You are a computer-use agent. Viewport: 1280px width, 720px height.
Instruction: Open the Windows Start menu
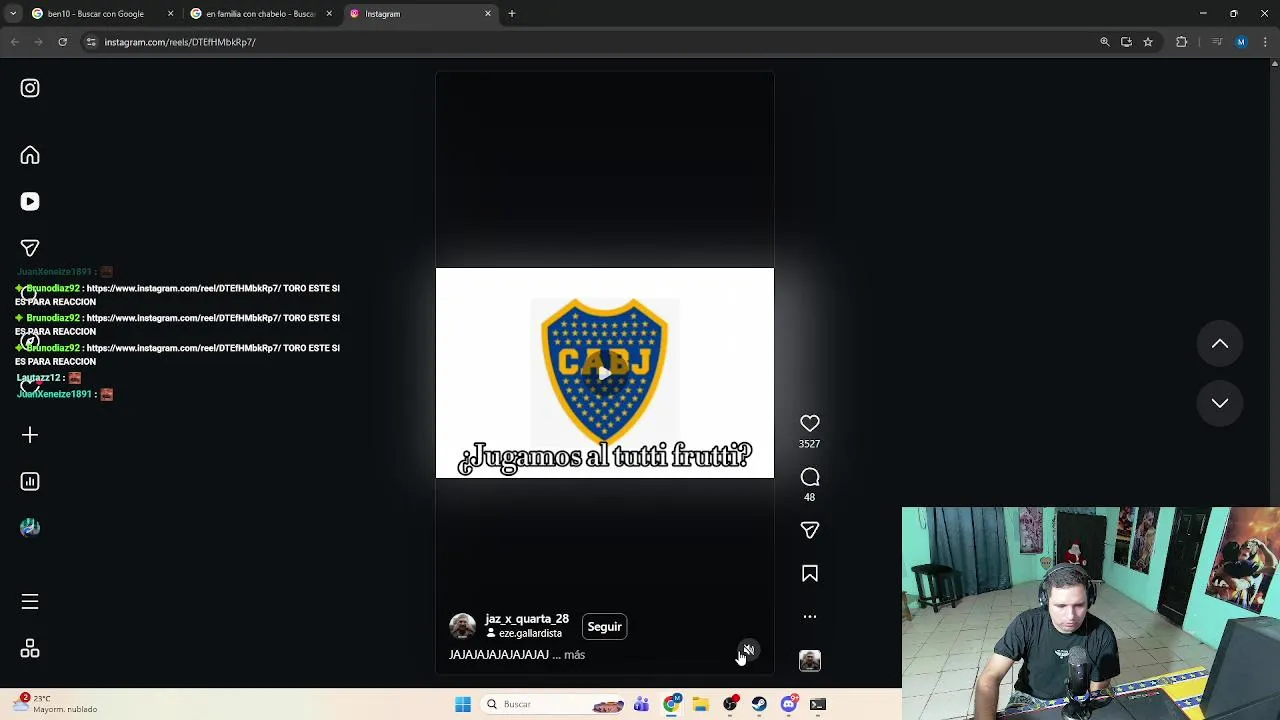click(463, 705)
